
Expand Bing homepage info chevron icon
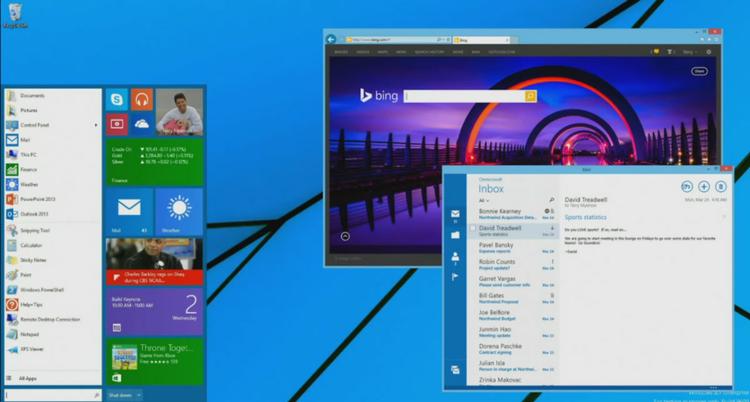[x=345, y=236]
